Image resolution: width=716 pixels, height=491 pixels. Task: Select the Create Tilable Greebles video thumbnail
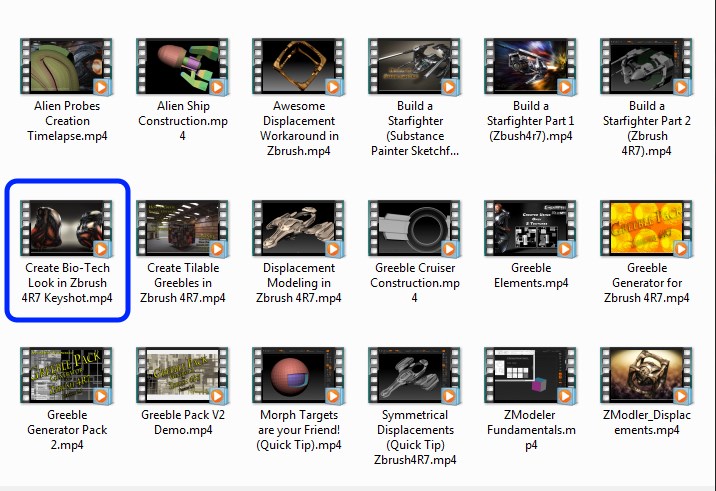(x=183, y=228)
